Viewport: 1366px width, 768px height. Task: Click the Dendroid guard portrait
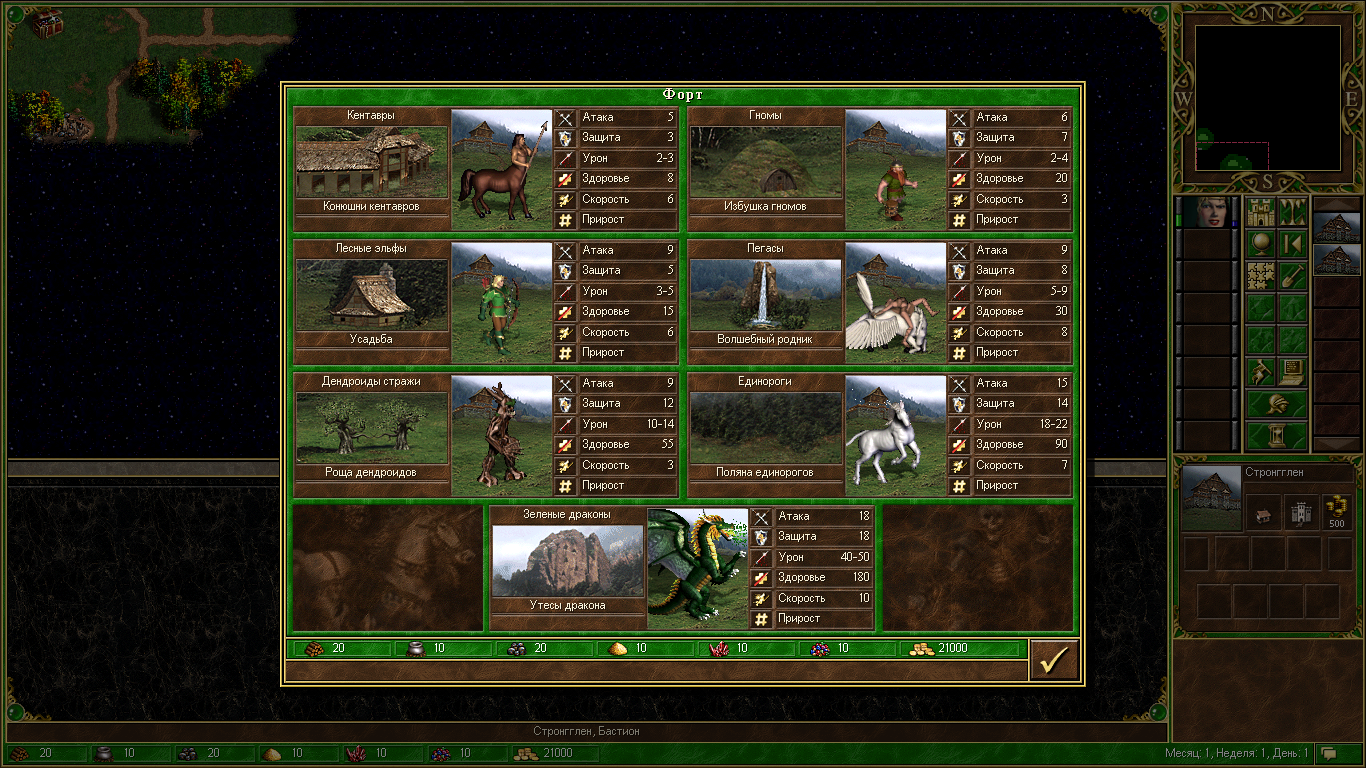501,435
